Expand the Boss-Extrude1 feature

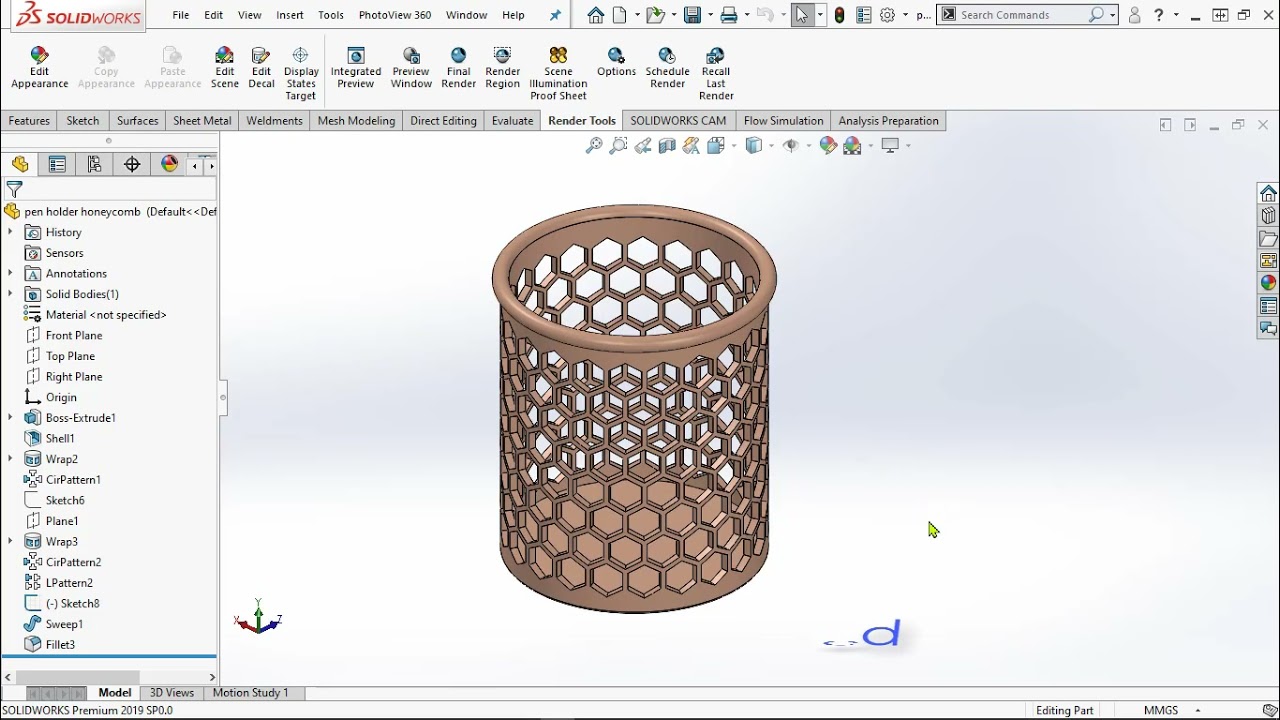point(10,418)
